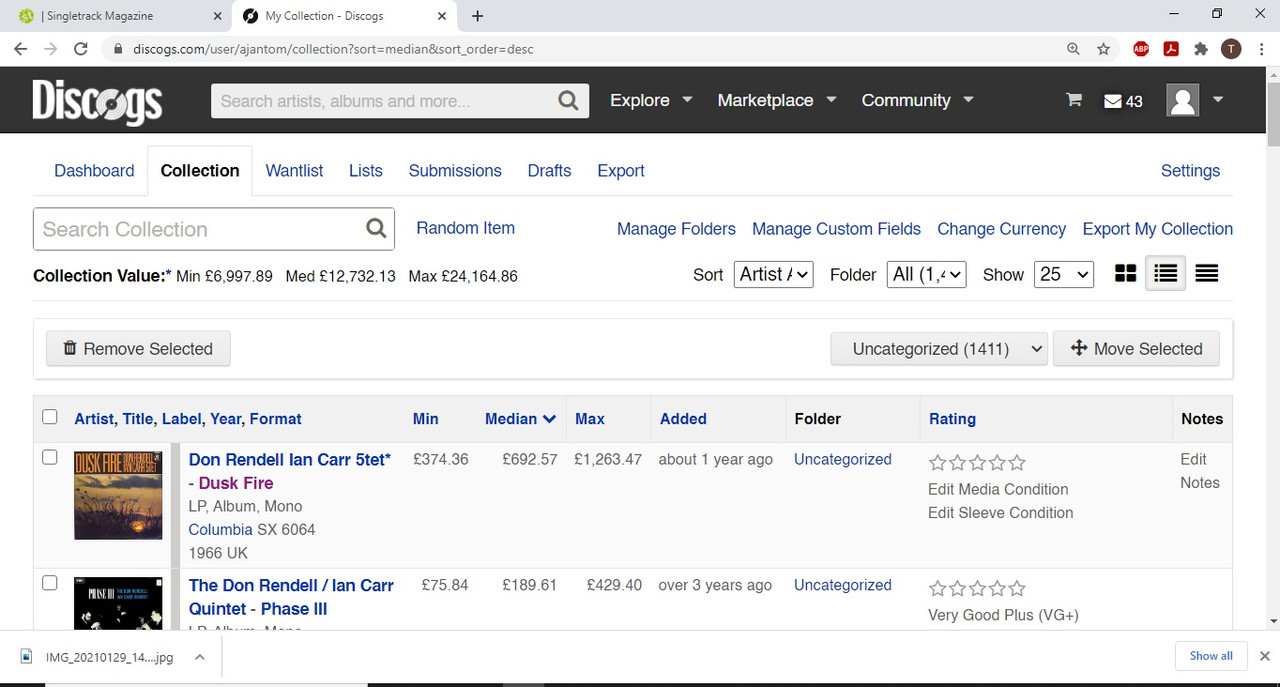This screenshot has width=1280, height=687.
Task: Open the inbox with 43 messages
Action: coord(1123,101)
